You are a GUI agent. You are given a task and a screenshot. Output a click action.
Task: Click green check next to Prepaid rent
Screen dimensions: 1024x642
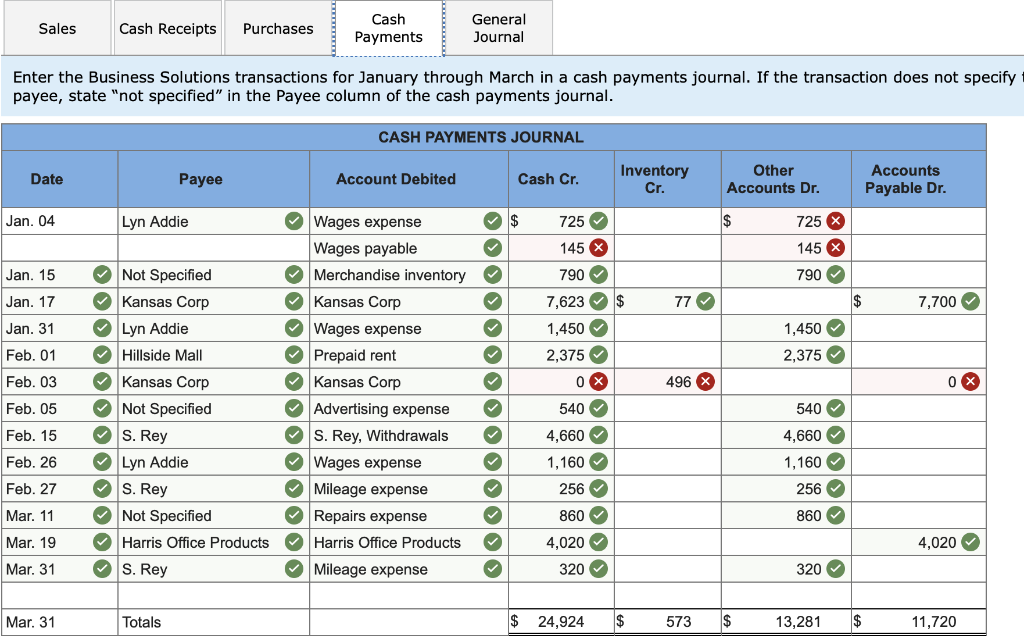pos(492,355)
